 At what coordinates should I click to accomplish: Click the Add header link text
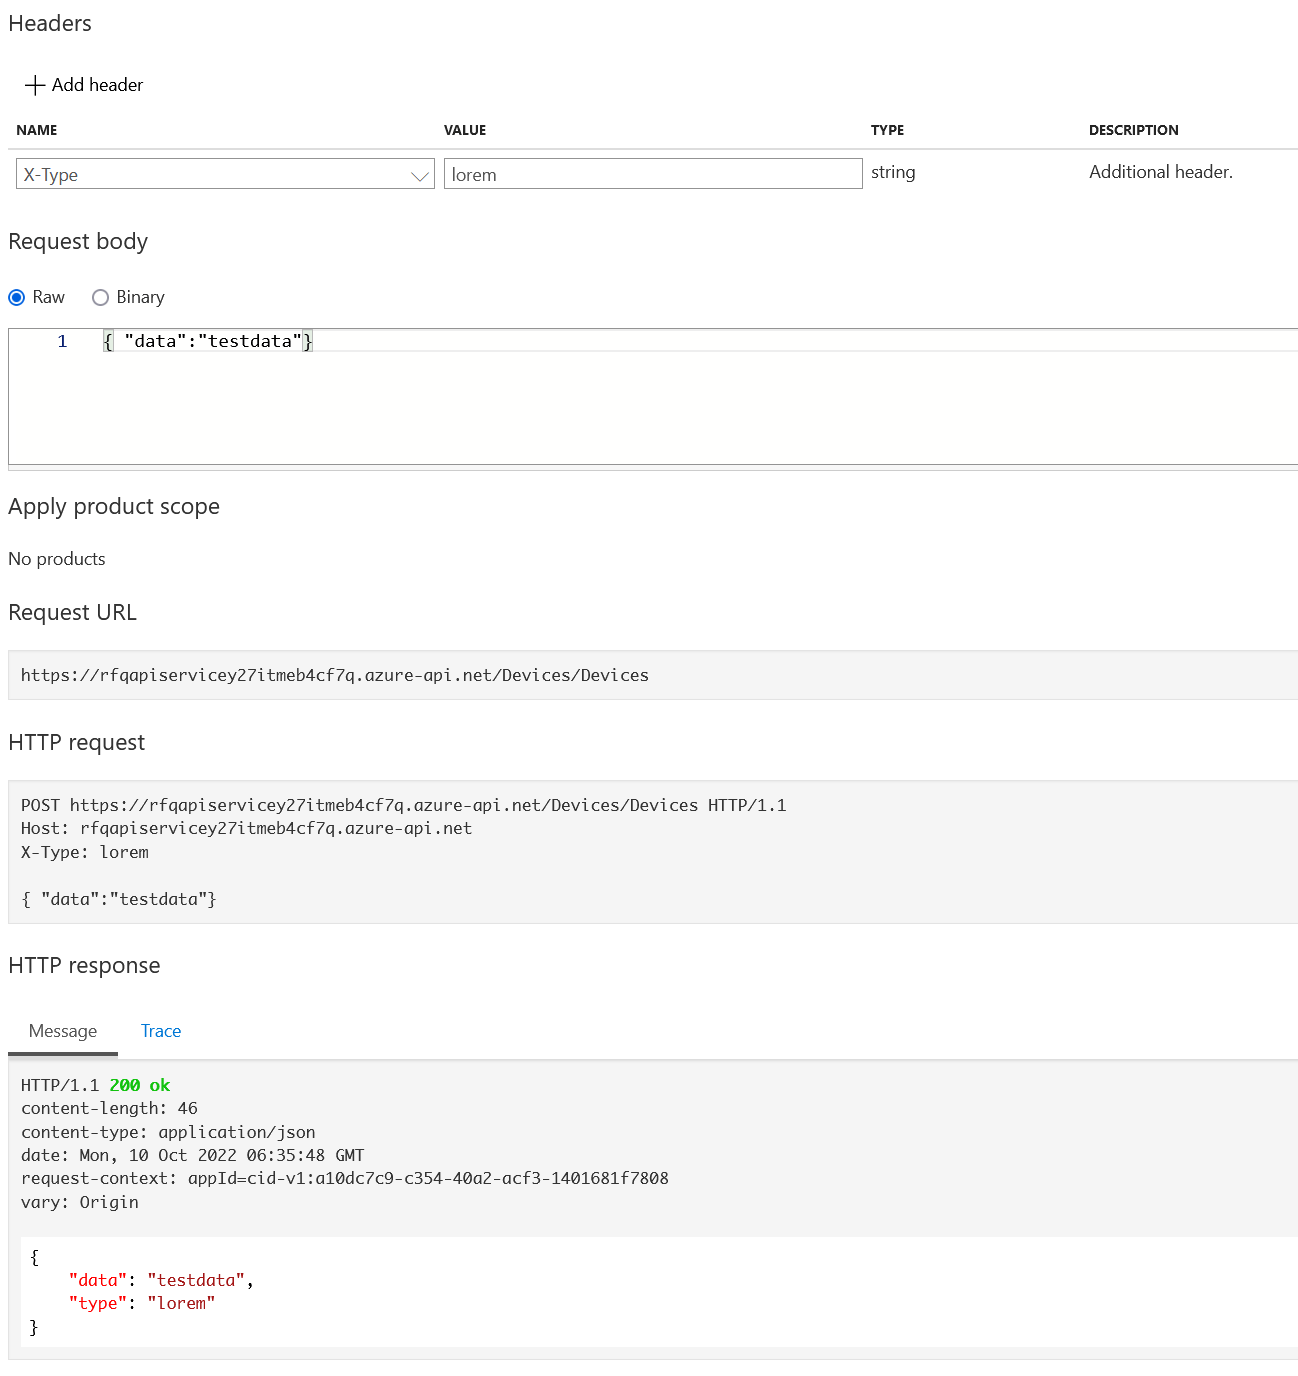(x=98, y=85)
